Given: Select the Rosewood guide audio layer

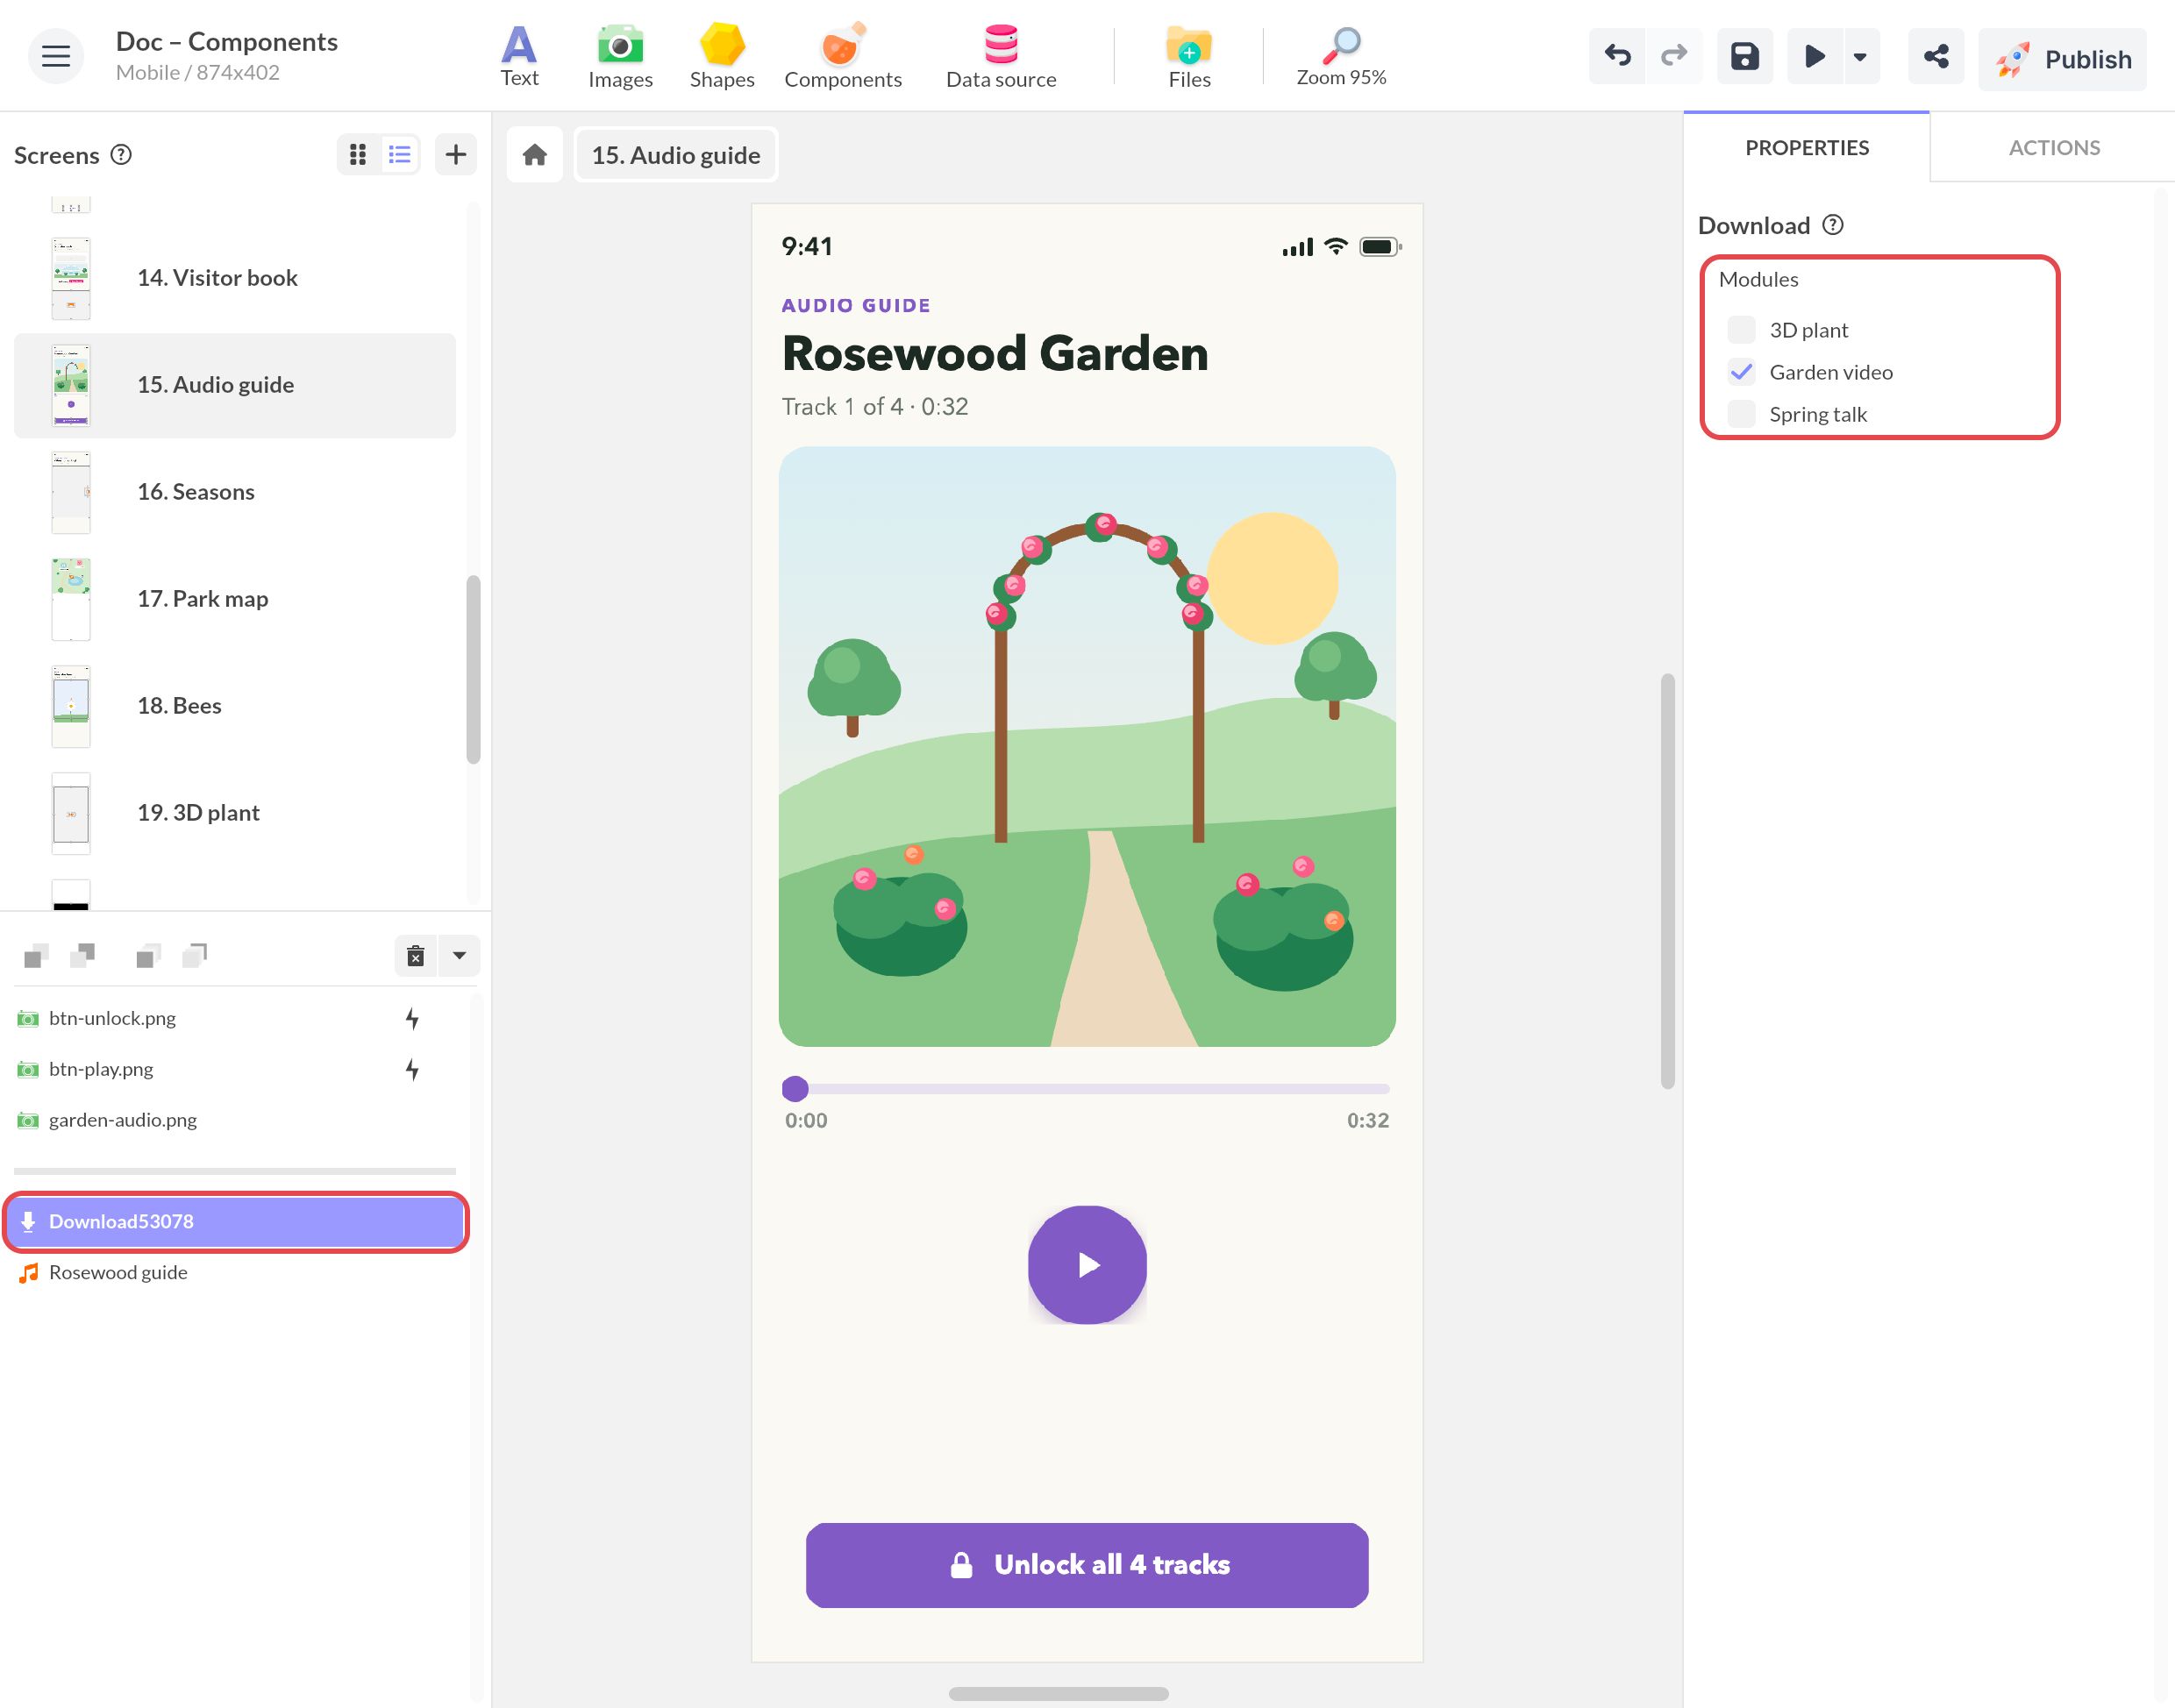Looking at the screenshot, I should [234, 1272].
